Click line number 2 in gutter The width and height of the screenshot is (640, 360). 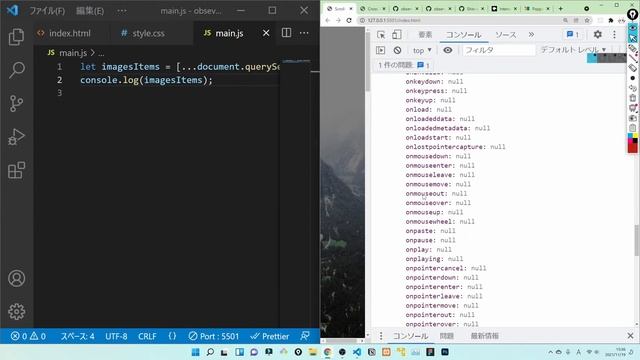pyautogui.click(x=60, y=80)
